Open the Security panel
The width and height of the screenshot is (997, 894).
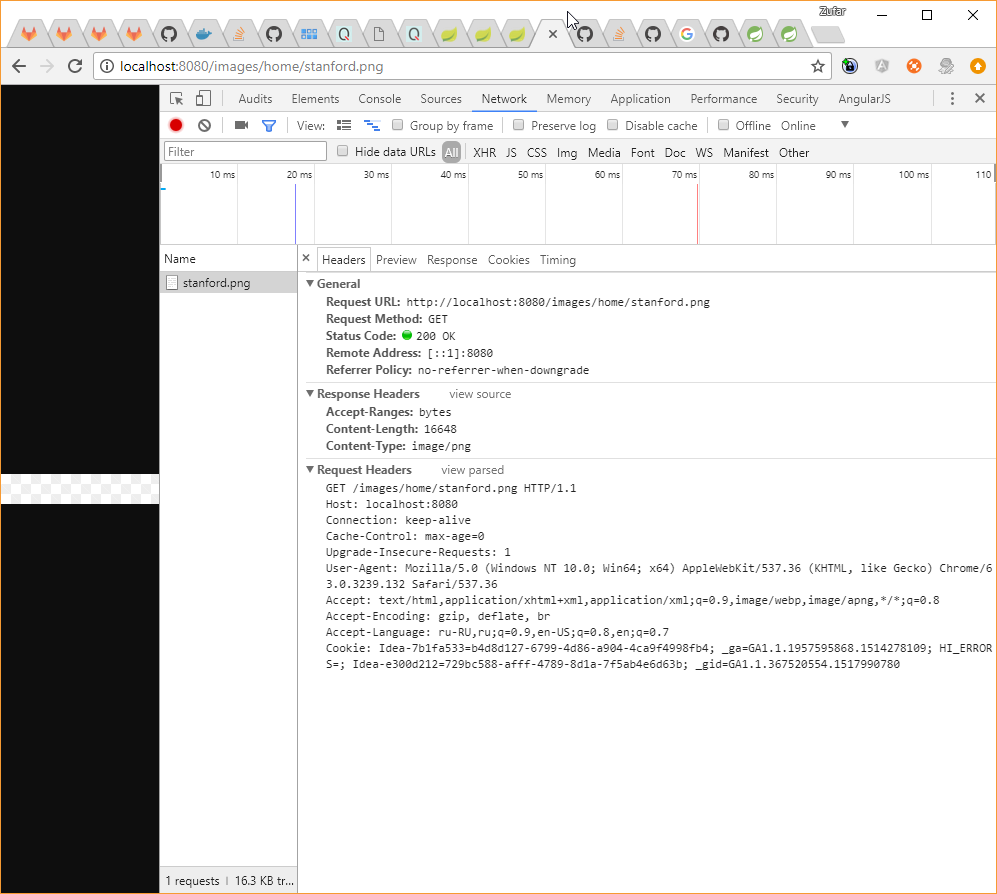coord(797,99)
